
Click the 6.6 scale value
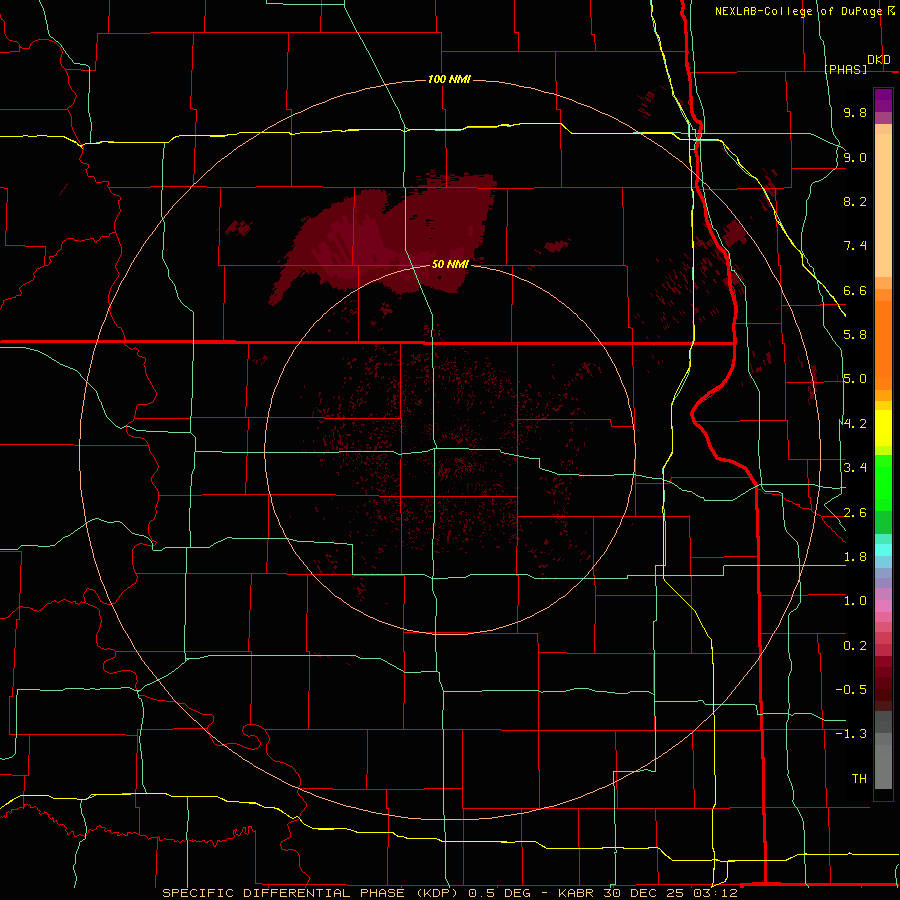pos(855,290)
